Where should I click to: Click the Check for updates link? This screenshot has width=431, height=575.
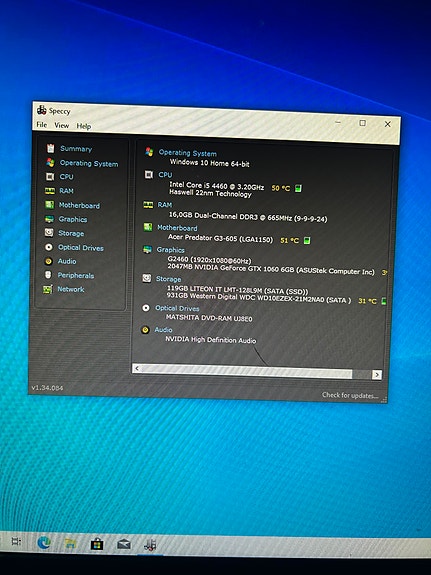tap(350, 395)
